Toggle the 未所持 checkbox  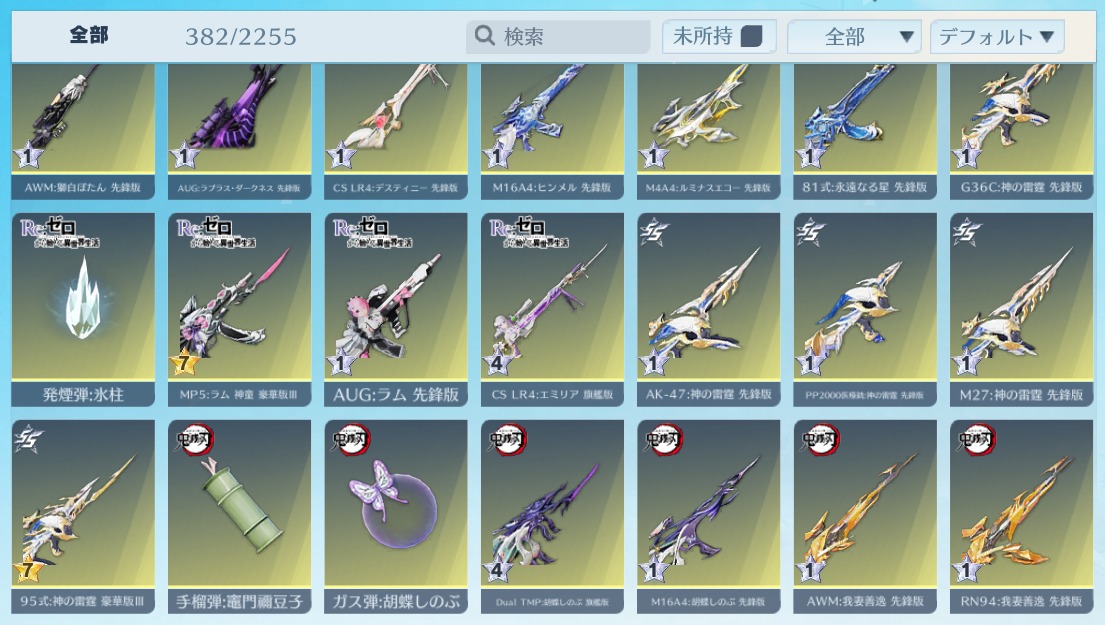point(751,36)
